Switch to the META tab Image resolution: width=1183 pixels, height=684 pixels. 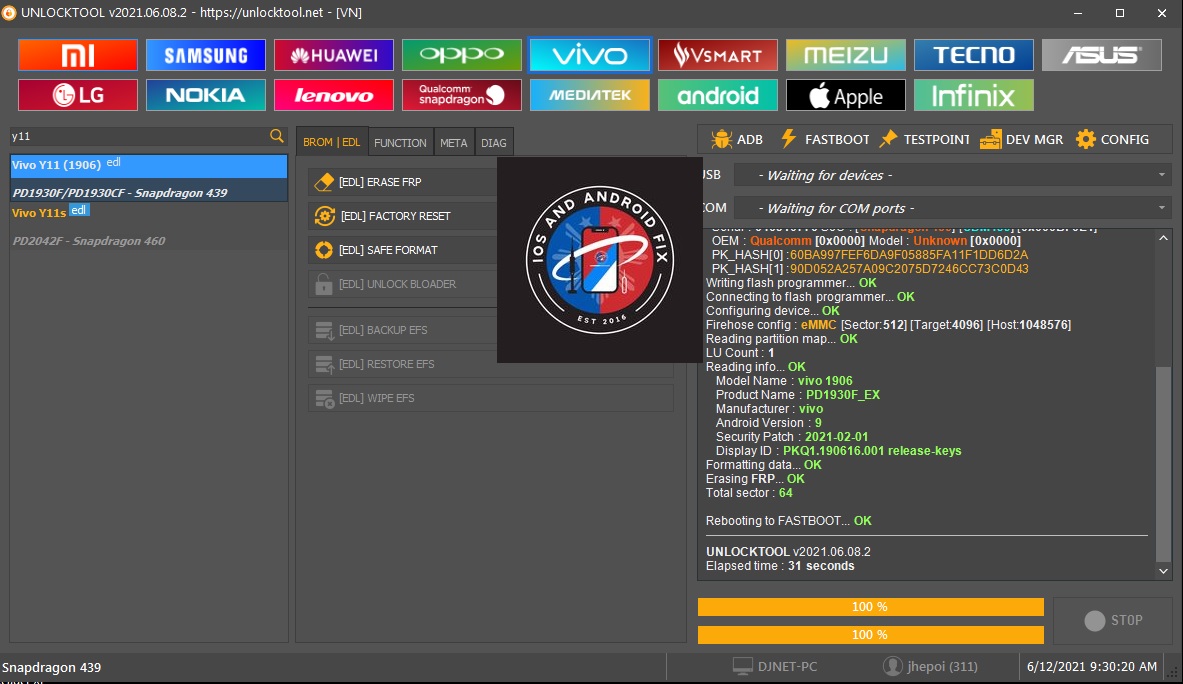pos(453,143)
